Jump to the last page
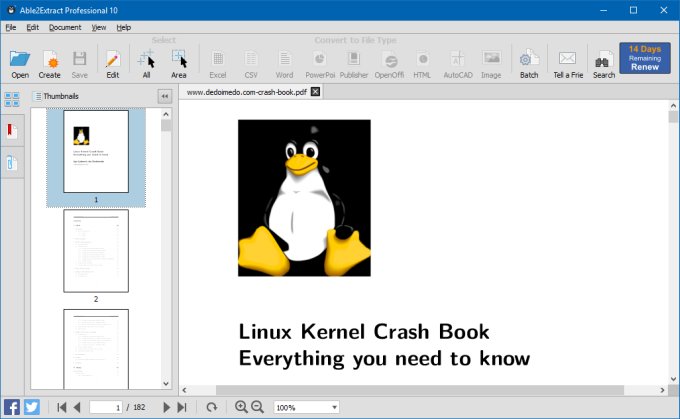Screen dimensions: 680x419 tap(182, 407)
